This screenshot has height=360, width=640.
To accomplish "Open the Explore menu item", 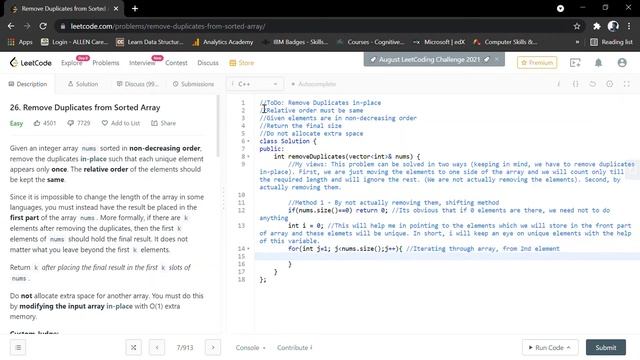I will [71, 63].
